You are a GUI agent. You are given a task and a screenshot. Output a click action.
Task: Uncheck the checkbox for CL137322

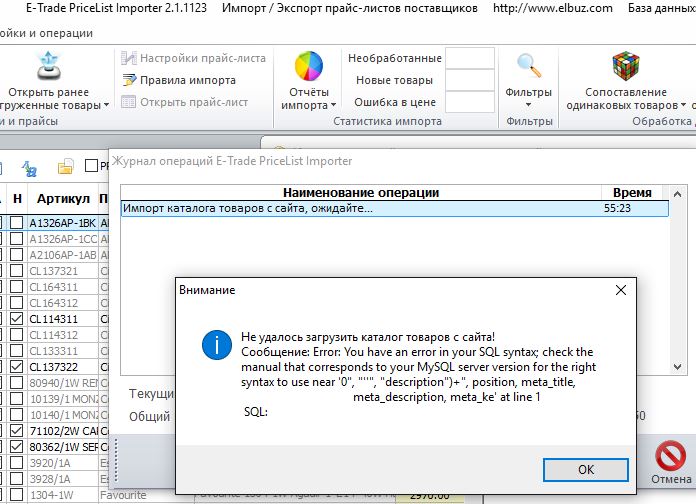[x=17, y=367]
